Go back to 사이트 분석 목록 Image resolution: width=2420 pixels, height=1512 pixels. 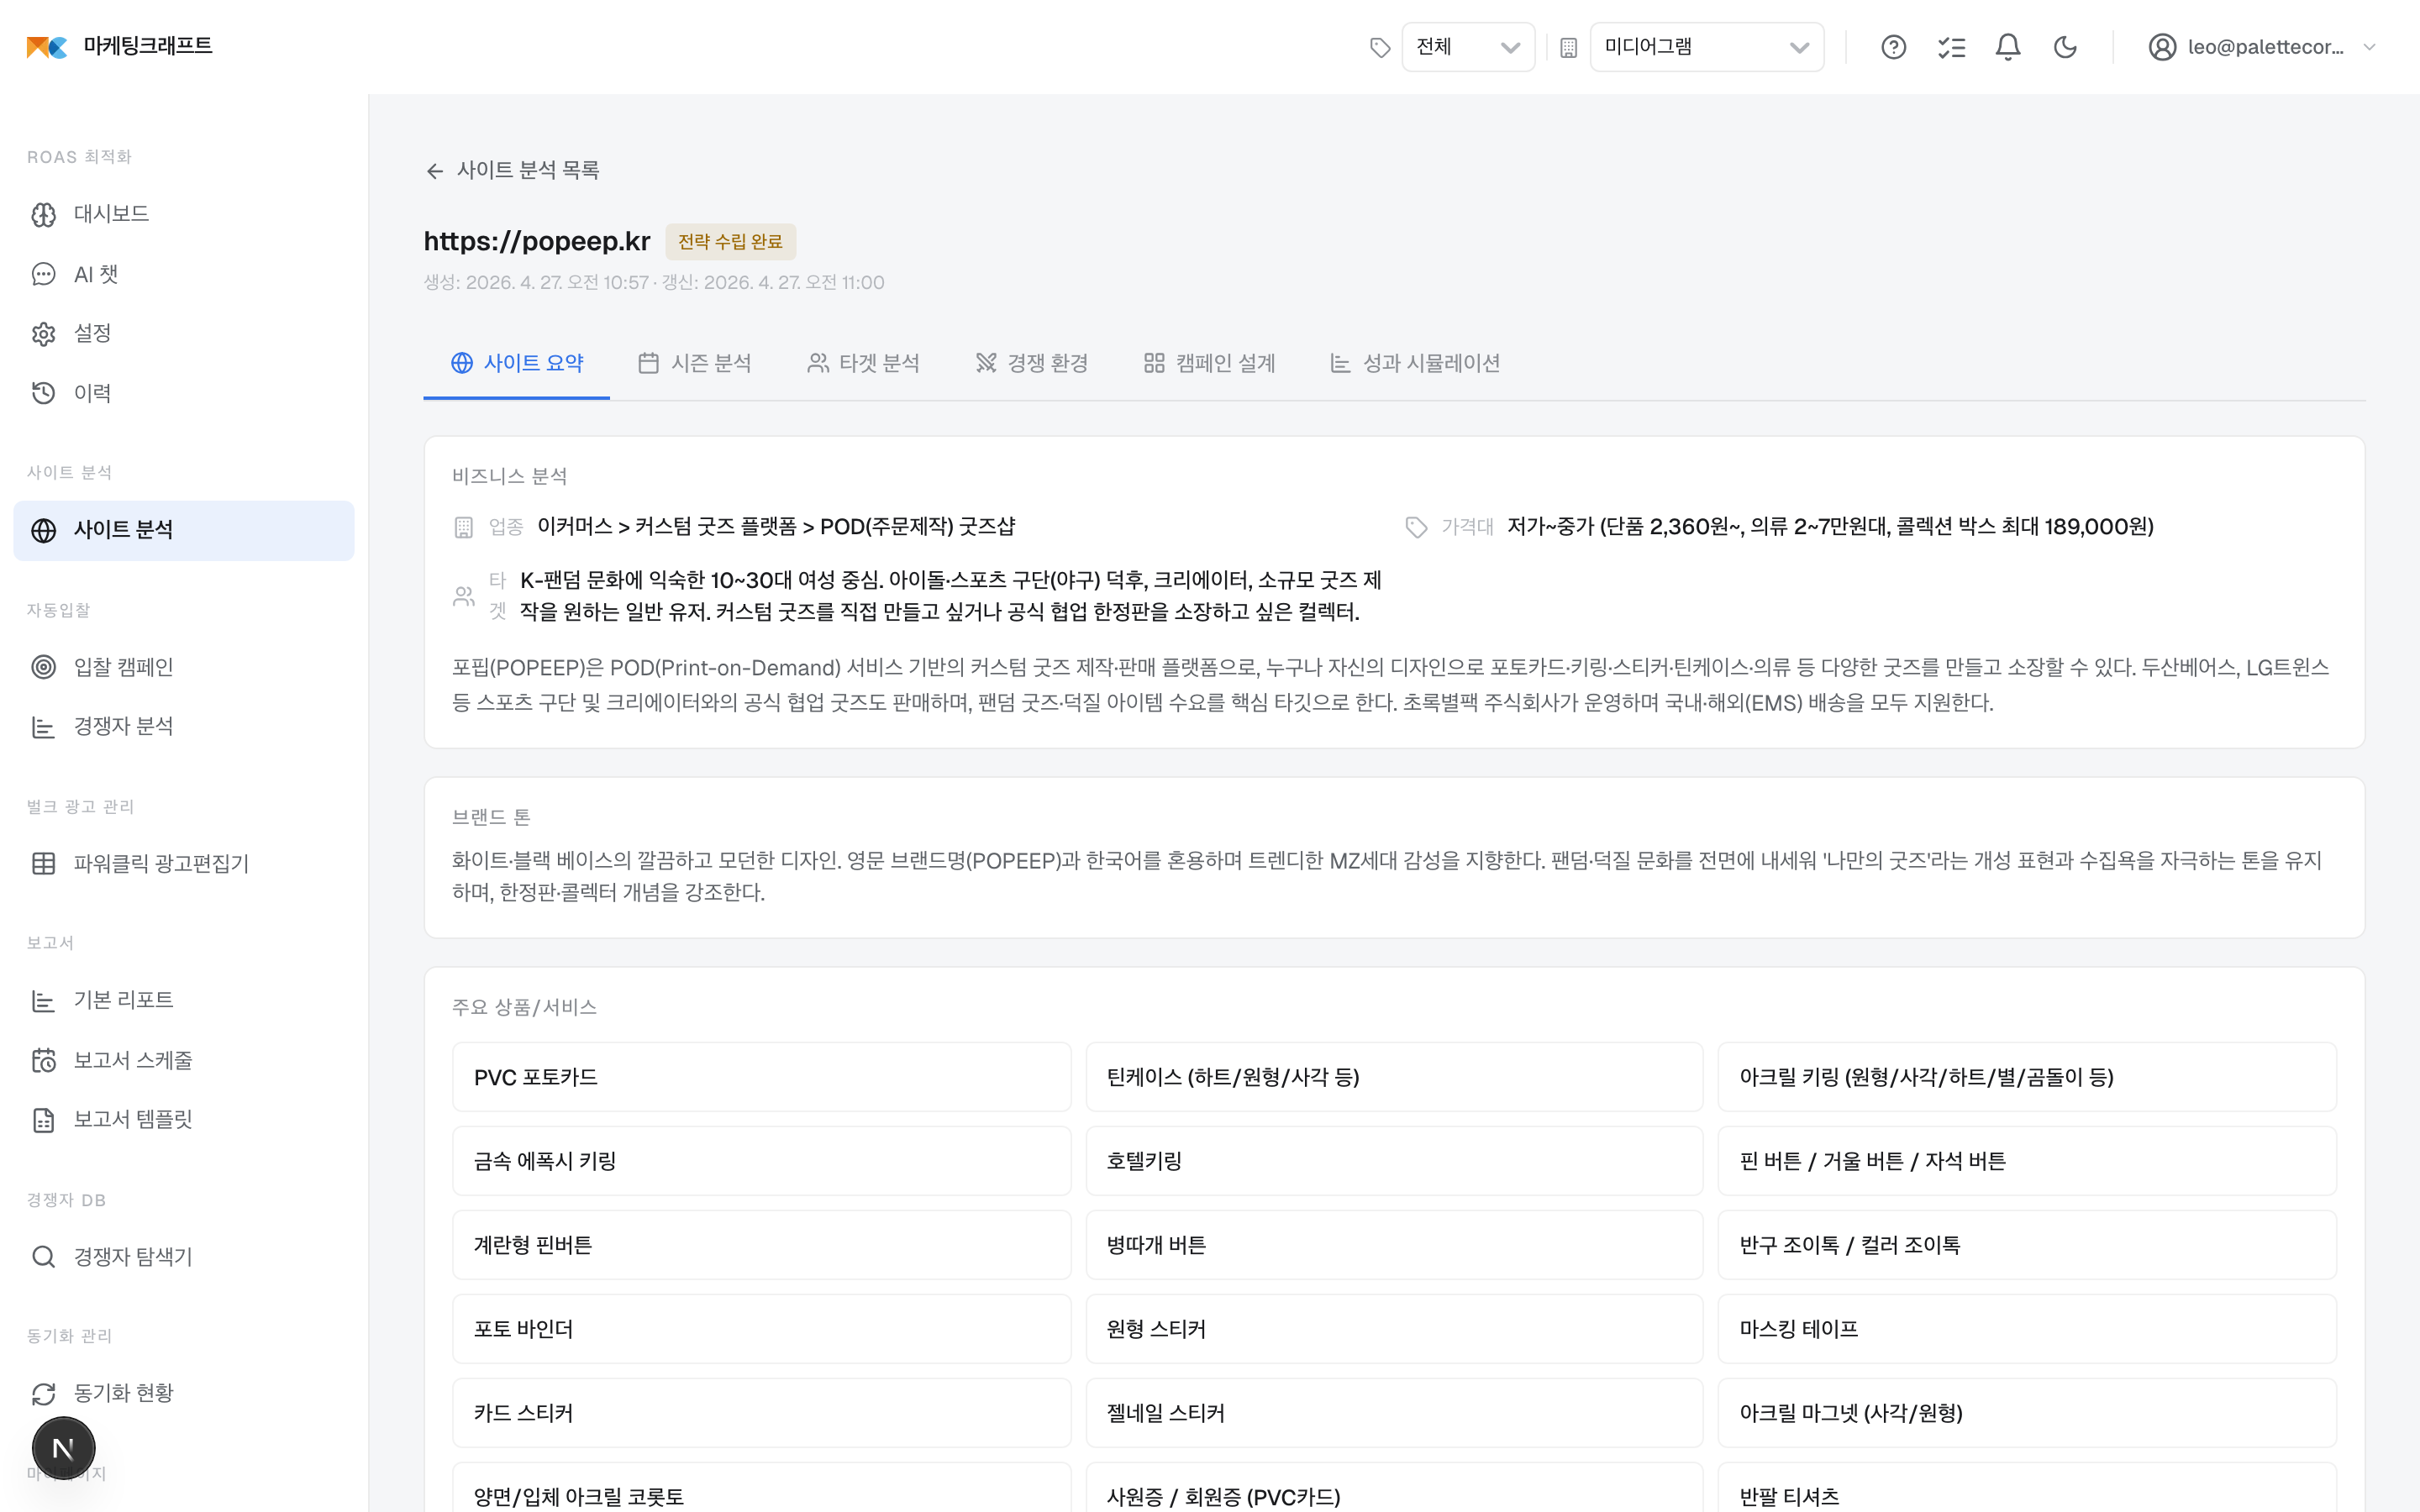coord(512,170)
